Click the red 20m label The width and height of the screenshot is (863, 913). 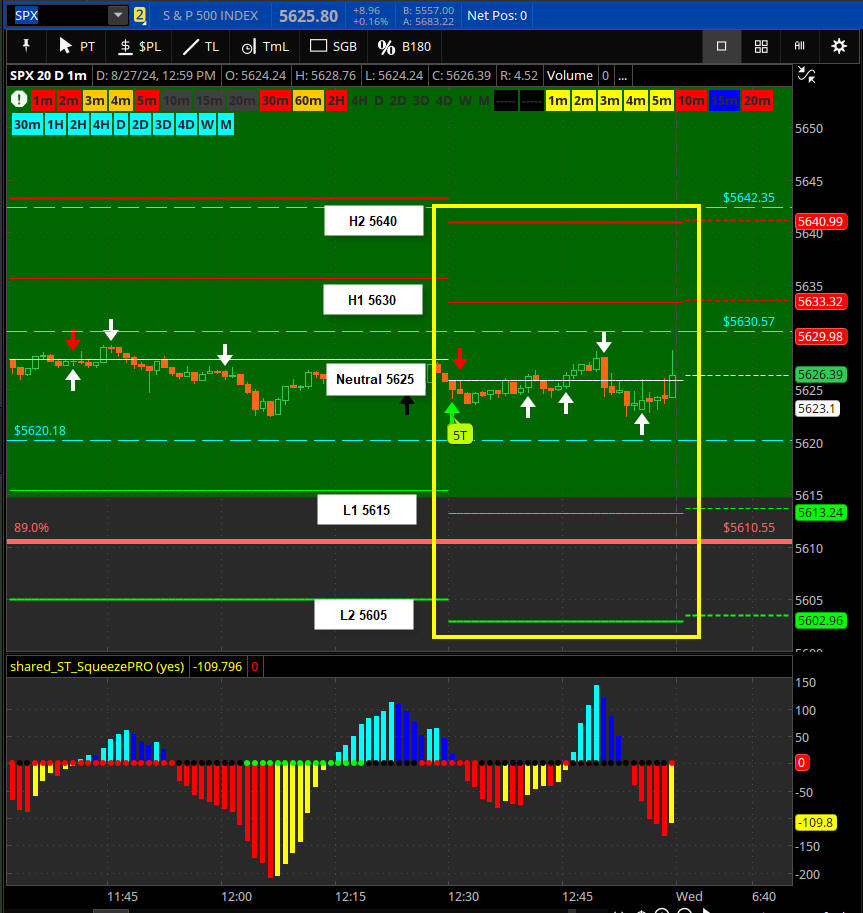point(757,101)
